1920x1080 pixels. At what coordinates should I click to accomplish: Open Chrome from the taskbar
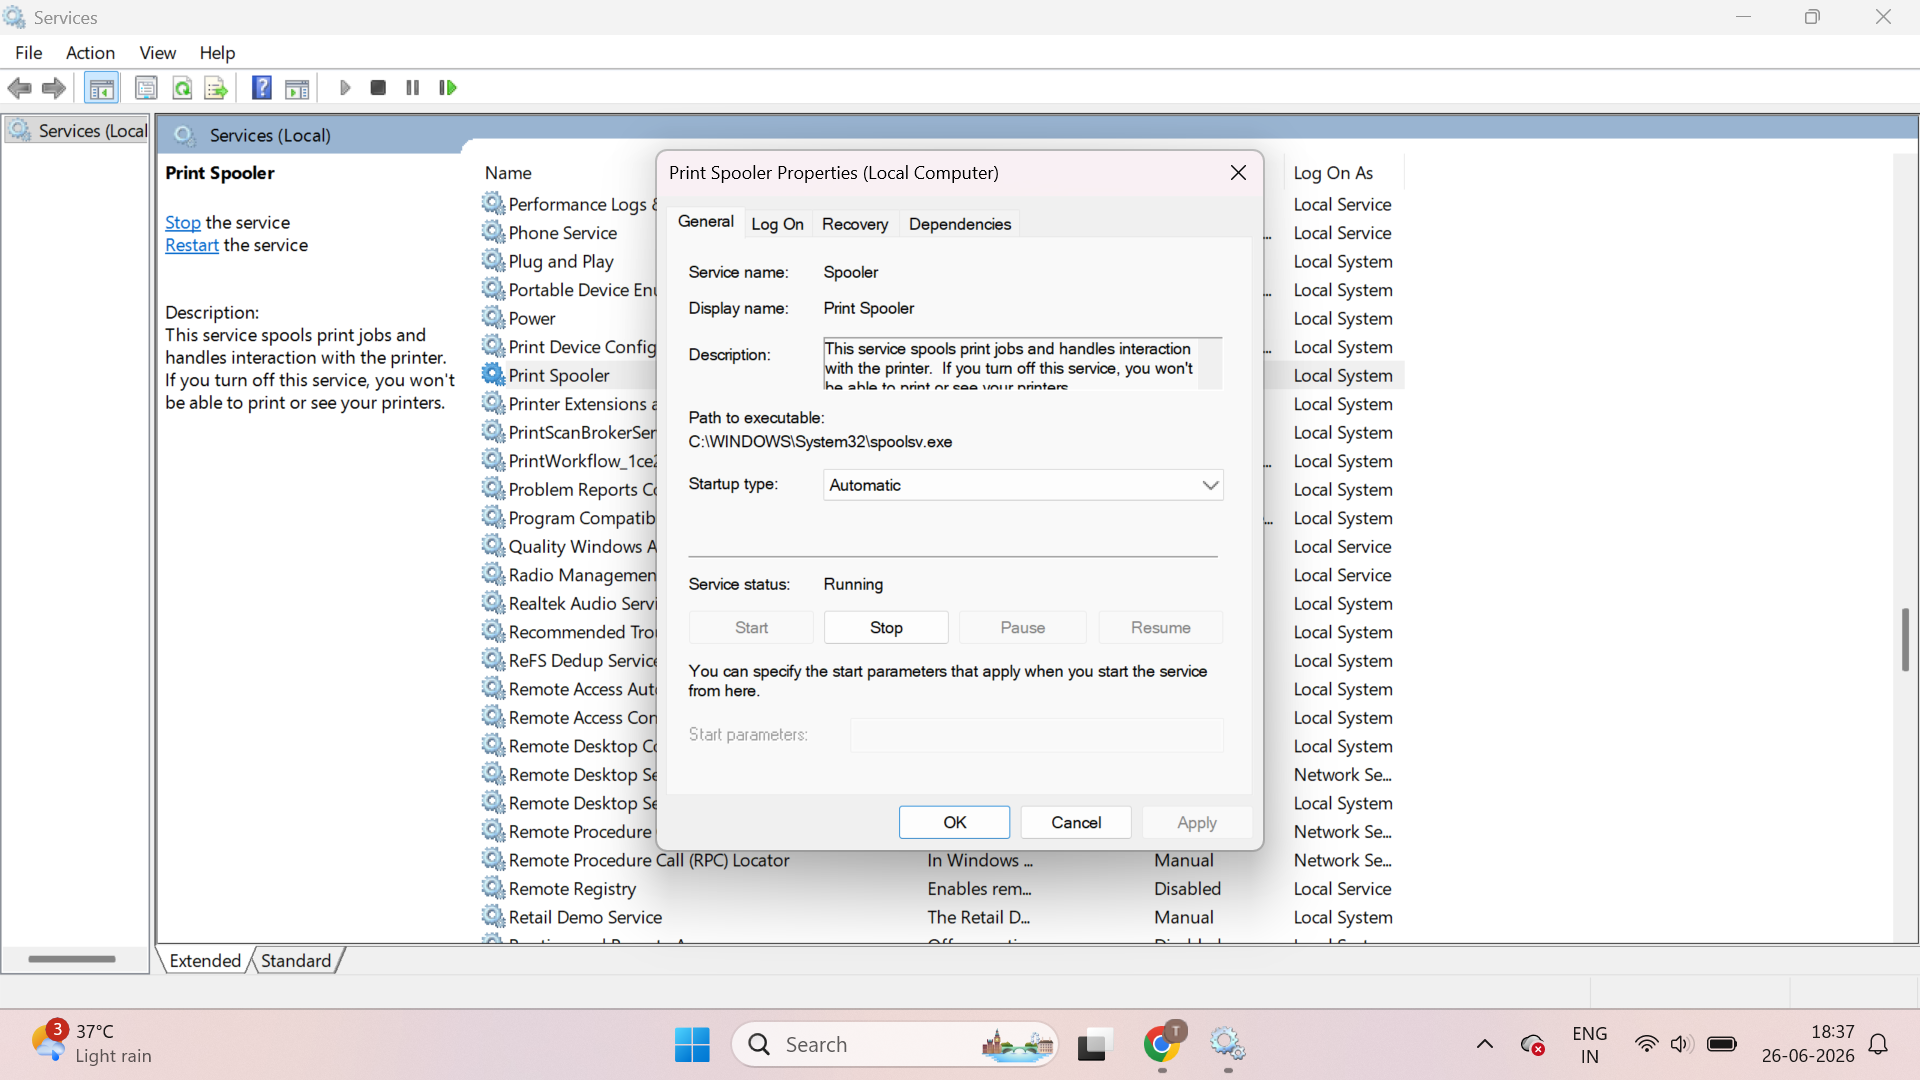tap(1162, 1045)
